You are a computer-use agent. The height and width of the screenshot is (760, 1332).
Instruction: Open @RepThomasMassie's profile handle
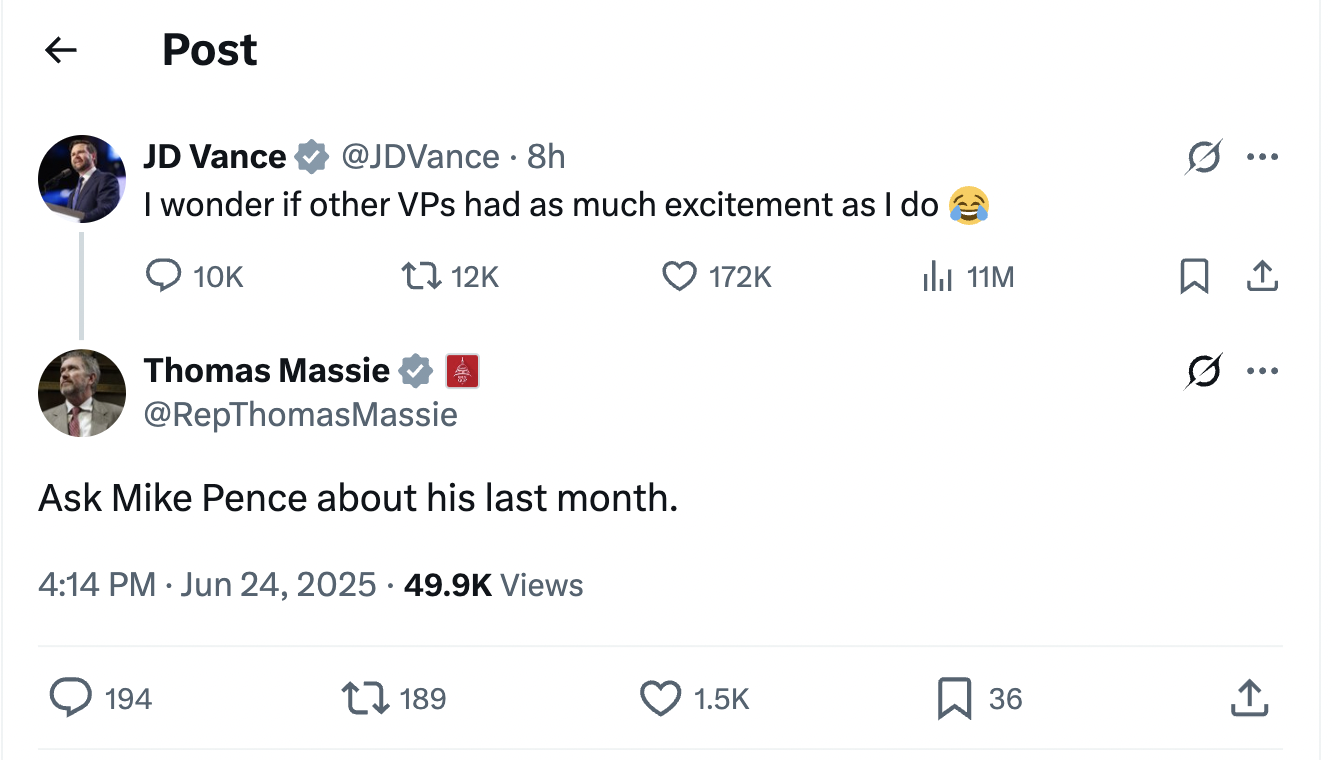(302, 413)
